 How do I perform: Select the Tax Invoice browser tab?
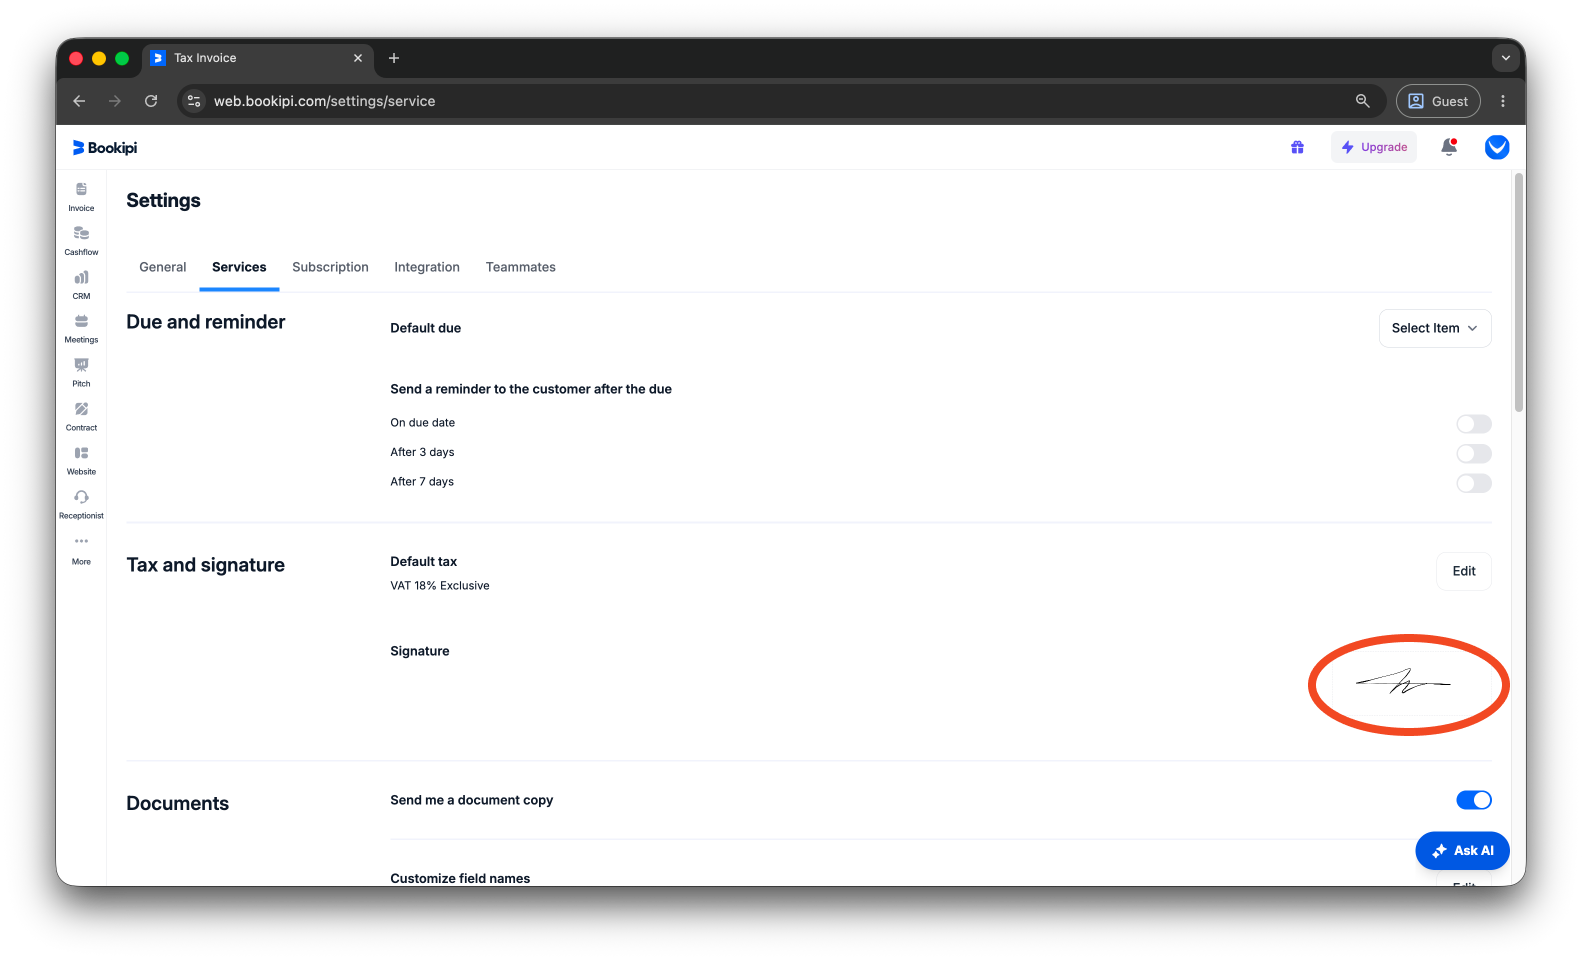(258, 58)
